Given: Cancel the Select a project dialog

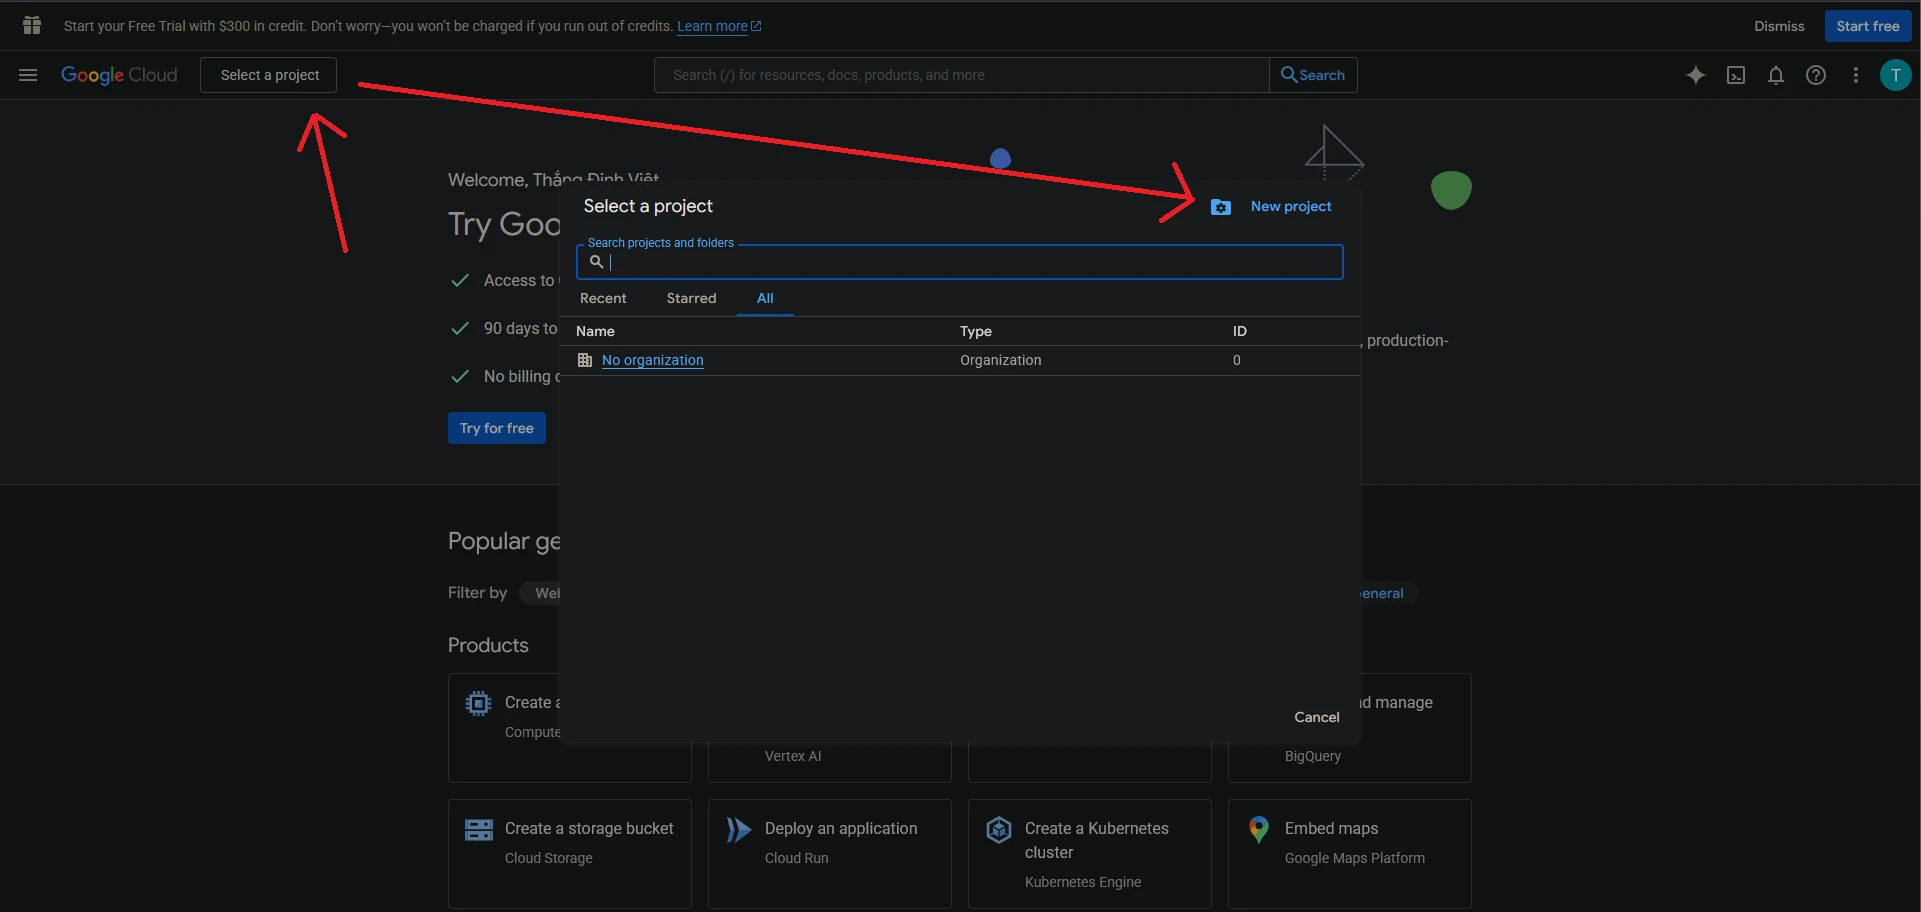Looking at the screenshot, I should [x=1317, y=717].
